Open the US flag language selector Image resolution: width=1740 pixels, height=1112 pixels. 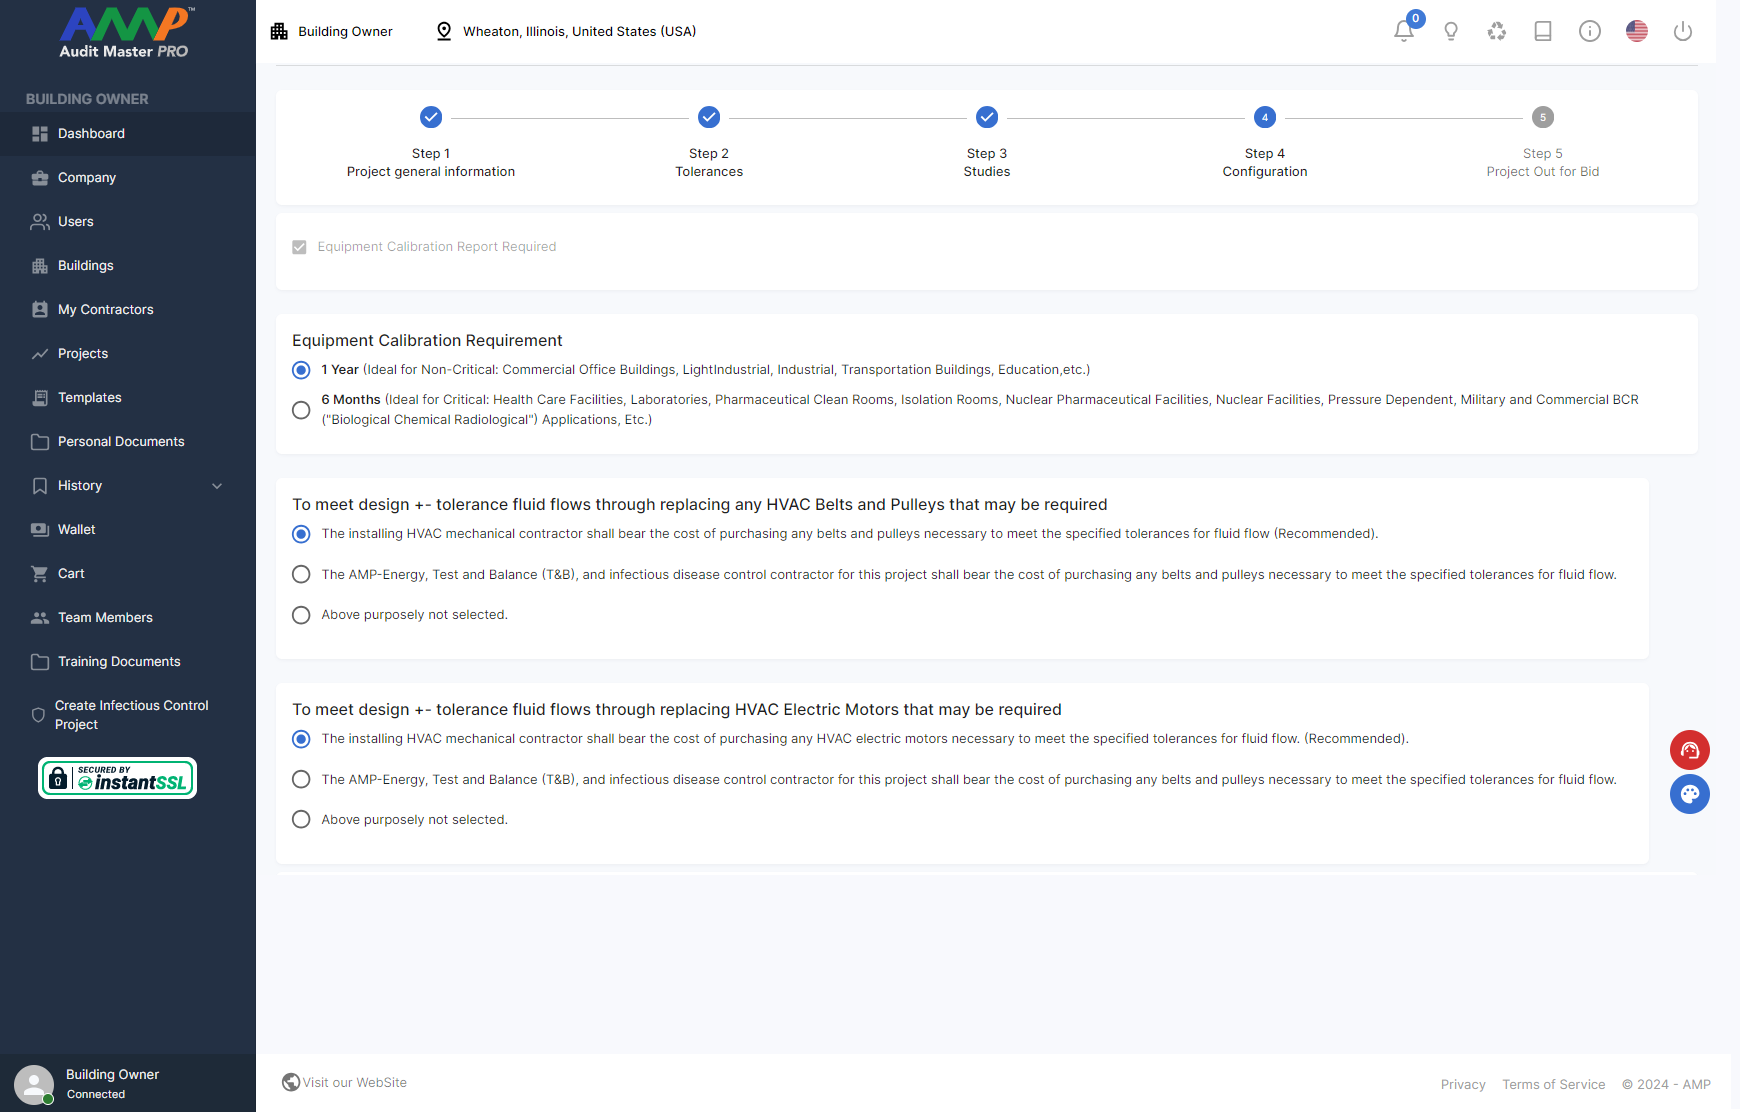tap(1636, 31)
